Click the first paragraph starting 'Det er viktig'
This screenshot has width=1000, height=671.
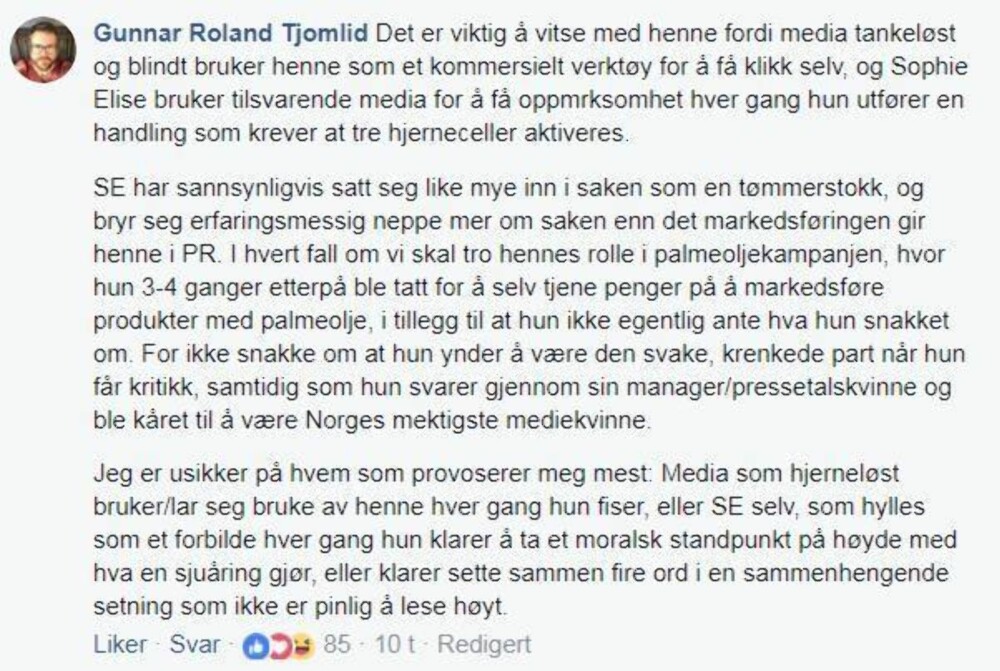pos(530,83)
